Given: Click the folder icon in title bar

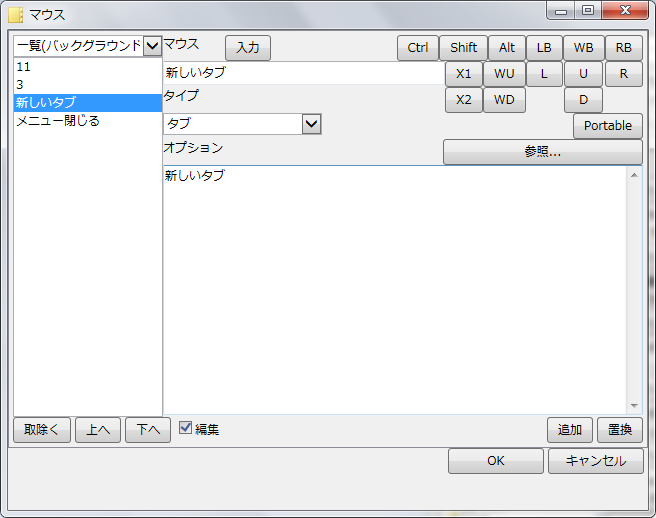Looking at the screenshot, I should pyautogui.click(x=15, y=15).
